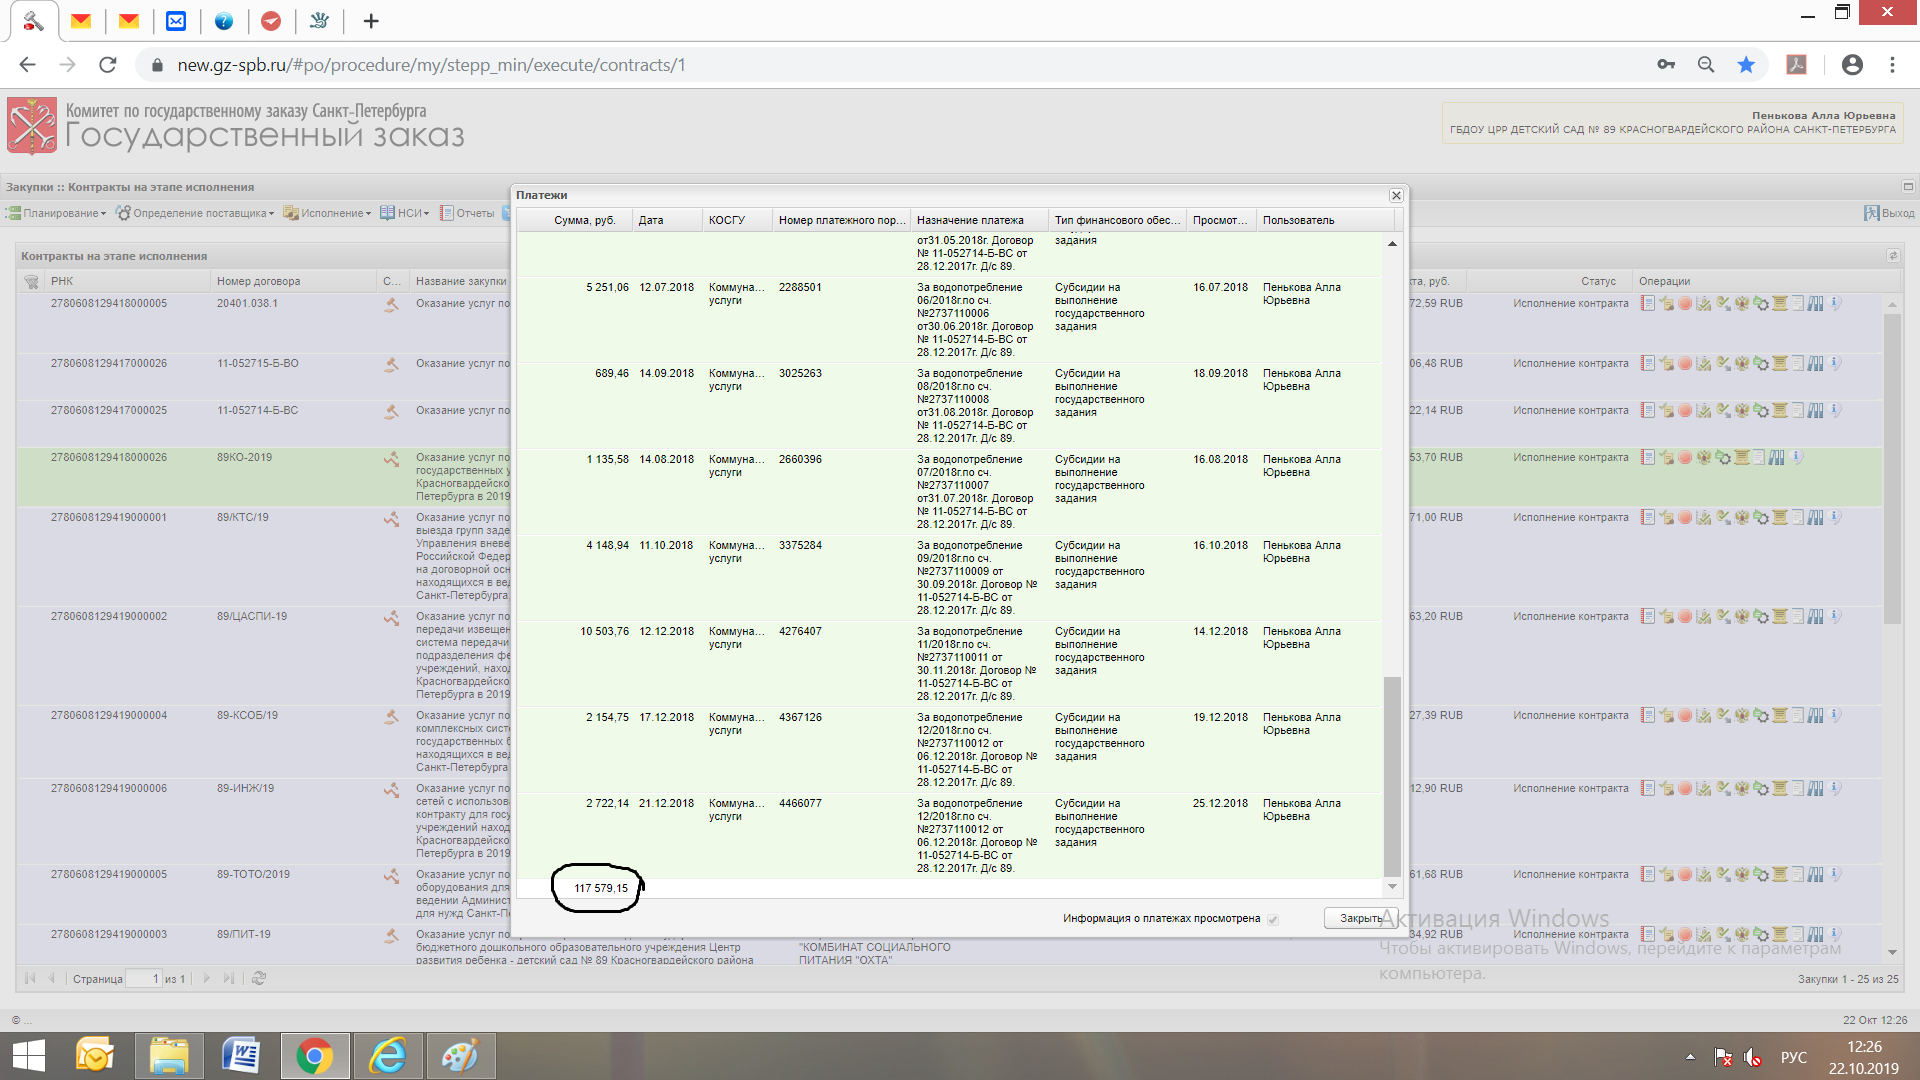Click the page number input field
This screenshot has height=1080, width=1920.
143,979
